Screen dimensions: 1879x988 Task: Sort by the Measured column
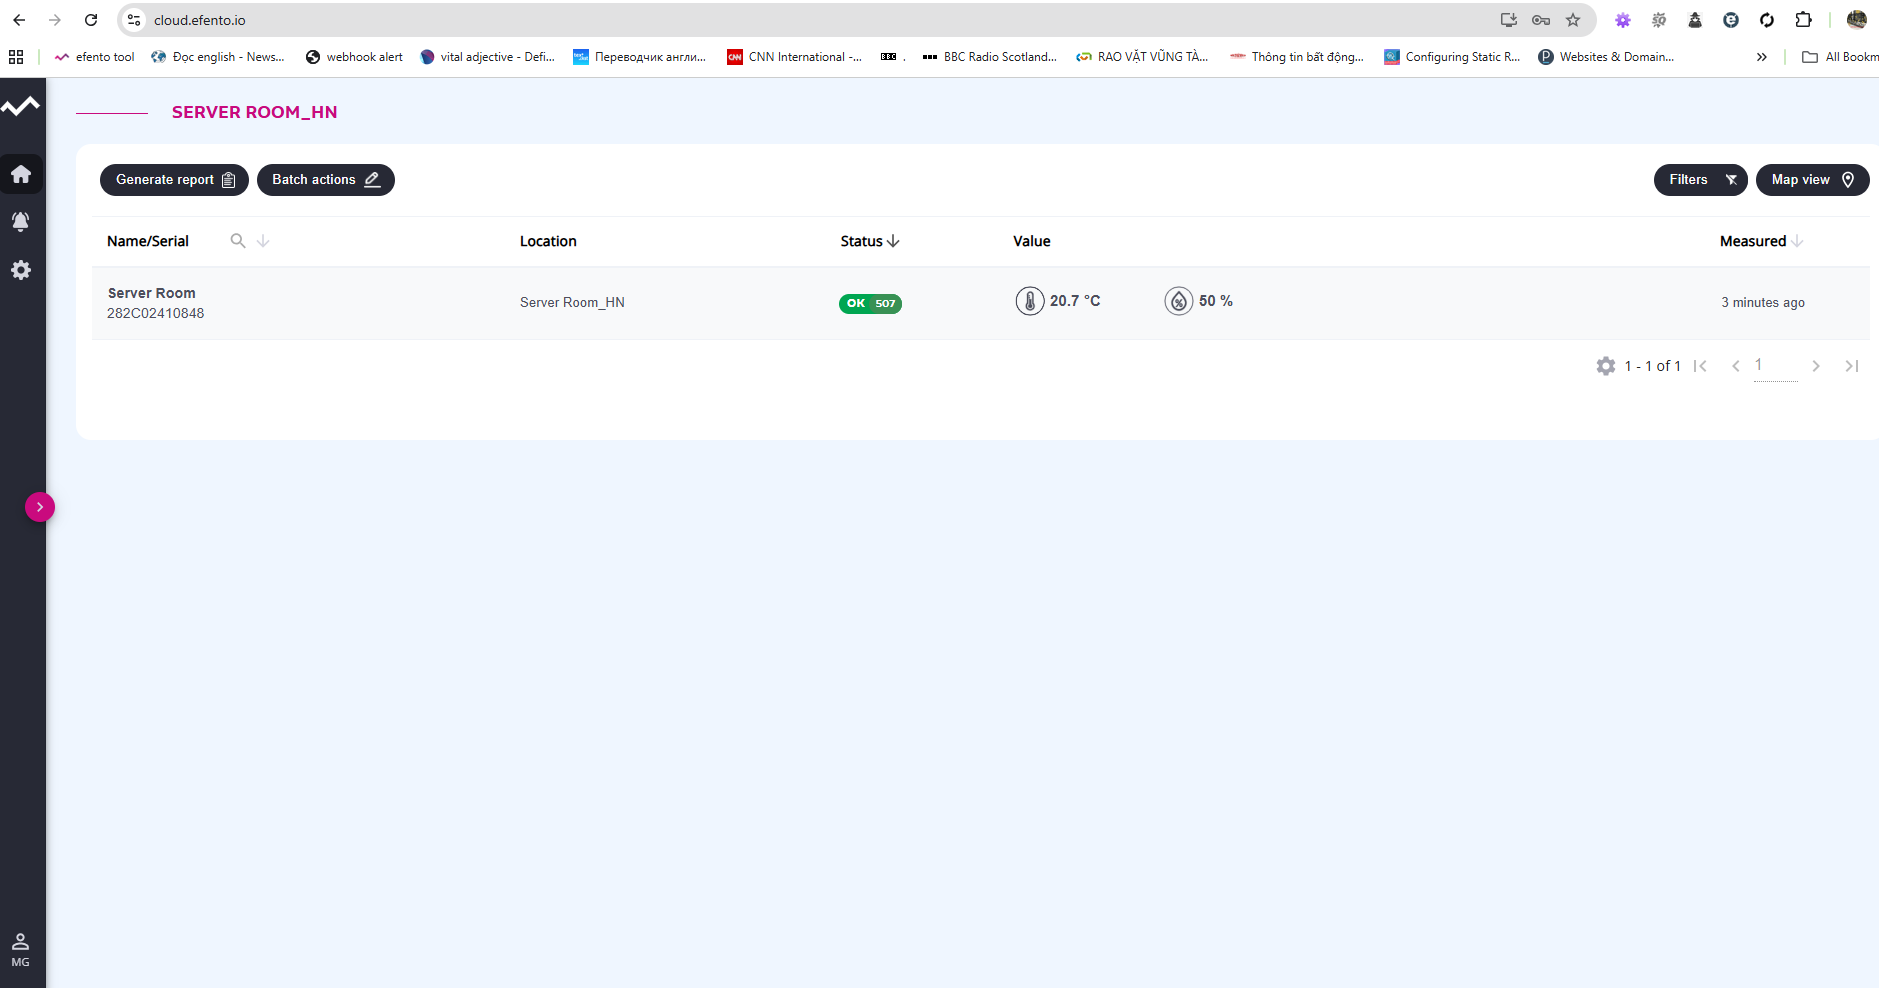[x=1761, y=241]
